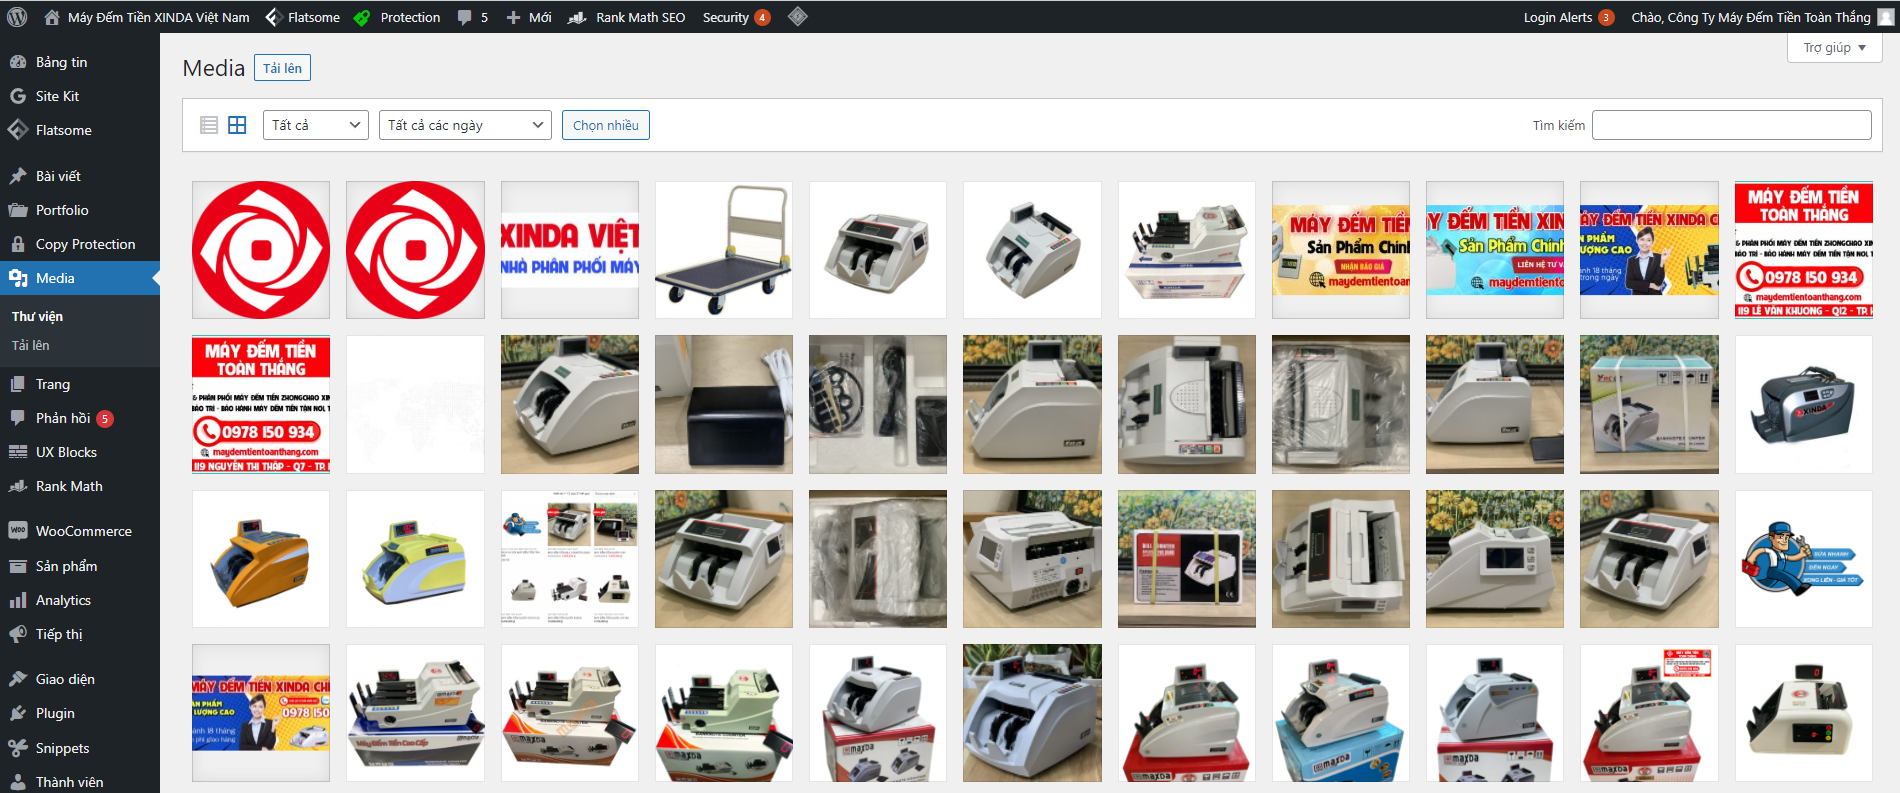This screenshot has width=1900, height=793.
Task: Select the orange money counter thumbnail
Action: (261, 559)
